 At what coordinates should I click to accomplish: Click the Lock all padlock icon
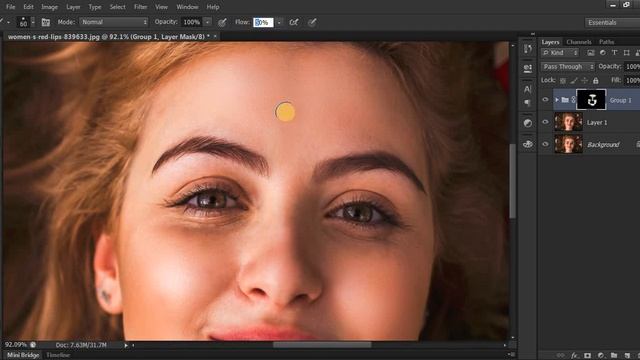pos(596,80)
